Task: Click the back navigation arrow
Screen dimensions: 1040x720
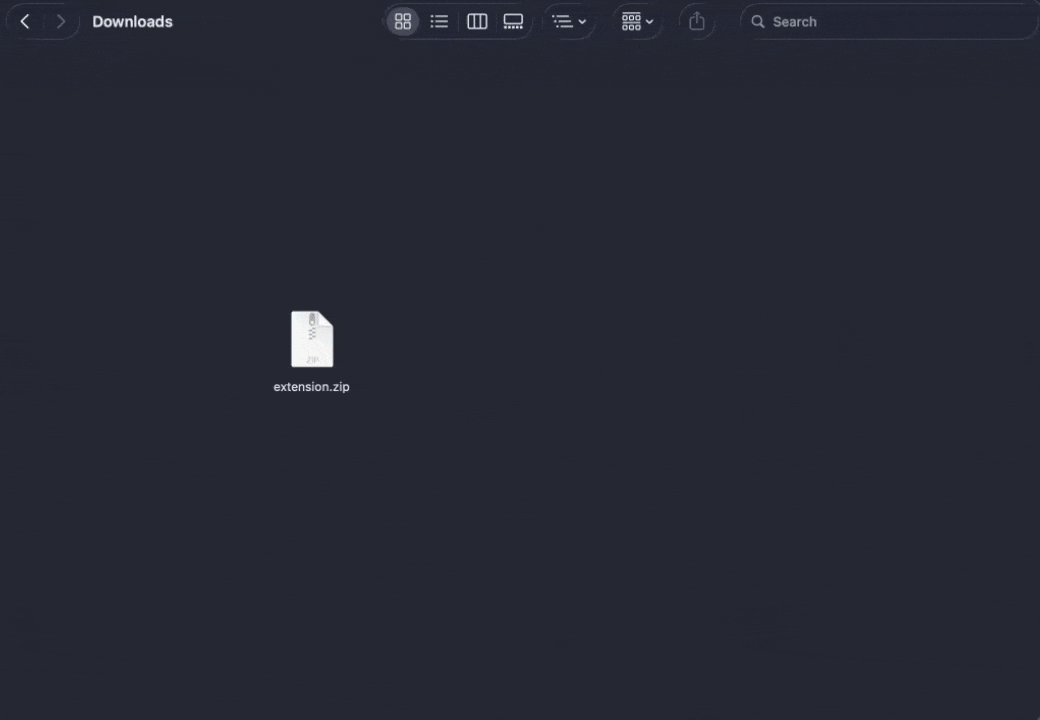Action: tap(24, 21)
